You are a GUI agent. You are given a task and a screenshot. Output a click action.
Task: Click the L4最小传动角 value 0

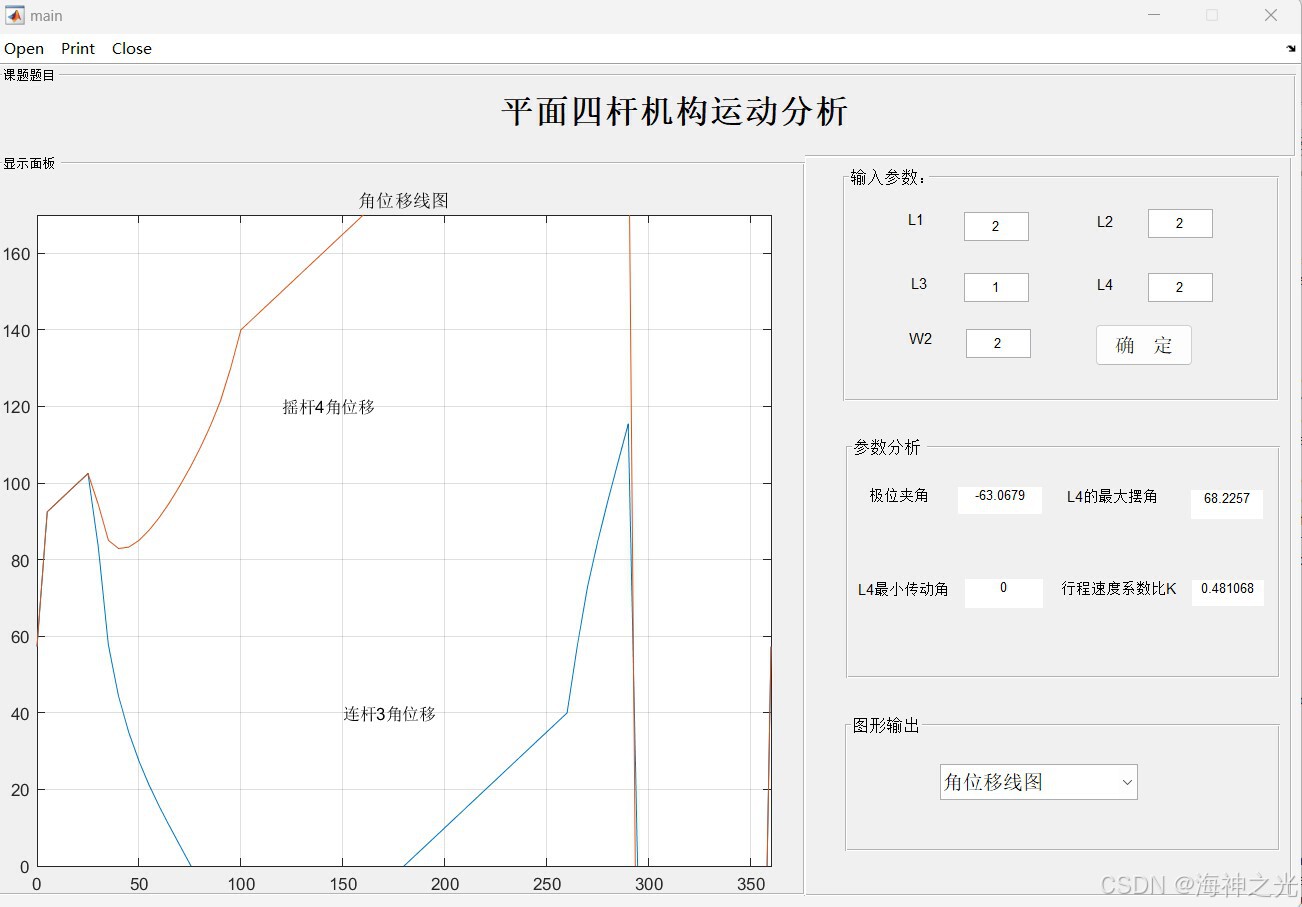point(1004,592)
